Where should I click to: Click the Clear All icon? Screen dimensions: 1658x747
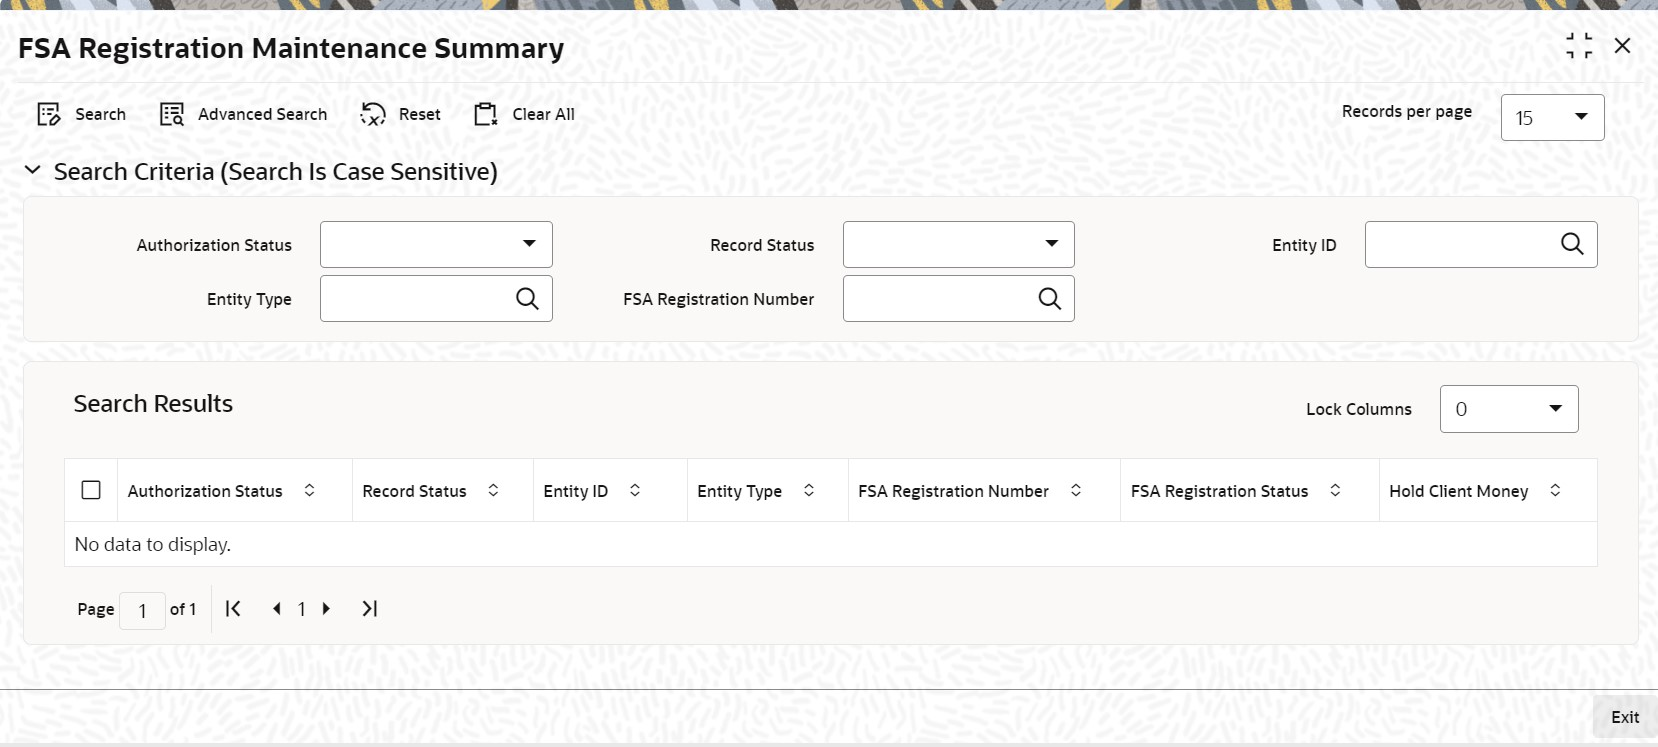tap(486, 114)
